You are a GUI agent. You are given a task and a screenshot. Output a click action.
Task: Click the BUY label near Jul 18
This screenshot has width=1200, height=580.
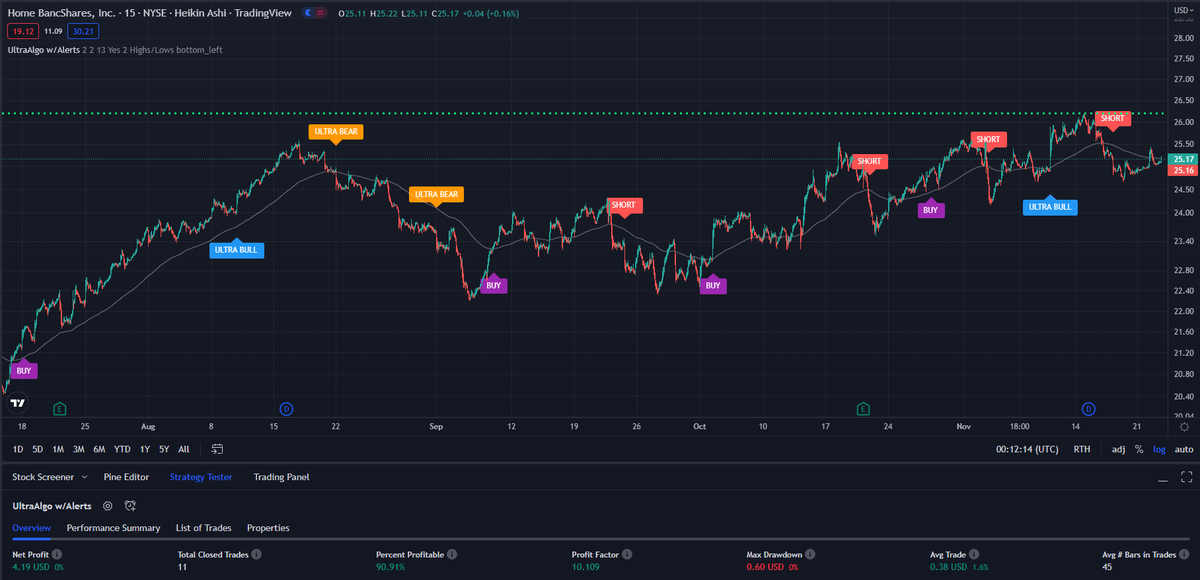(x=25, y=370)
